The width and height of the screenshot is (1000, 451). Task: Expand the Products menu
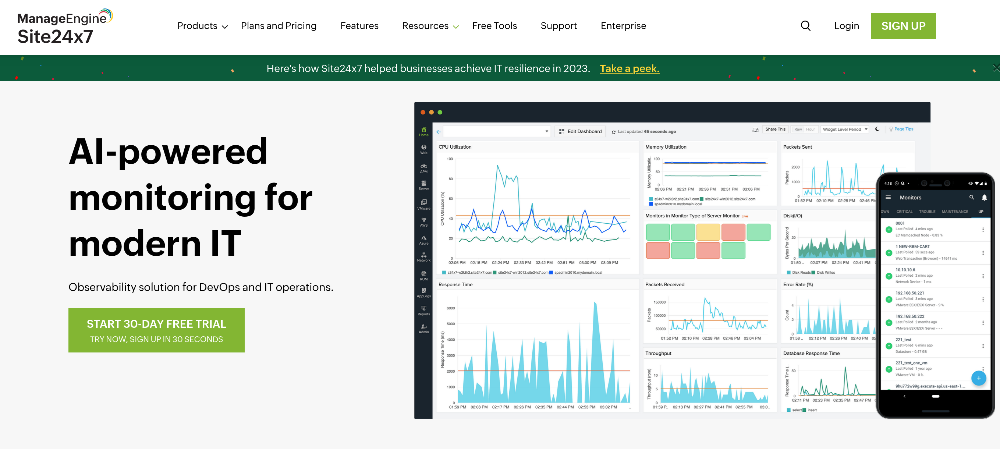coord(202,26)
